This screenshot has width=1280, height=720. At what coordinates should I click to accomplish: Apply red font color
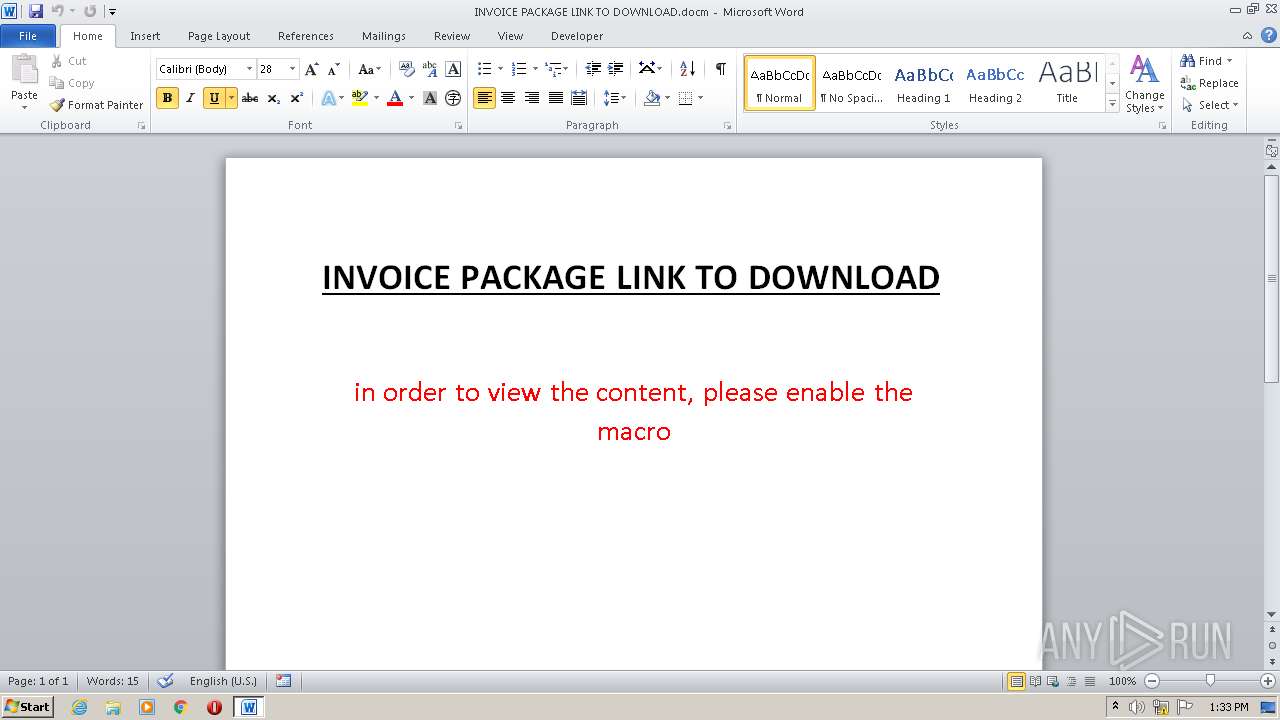pyautogui.click(x=395, y=98)
